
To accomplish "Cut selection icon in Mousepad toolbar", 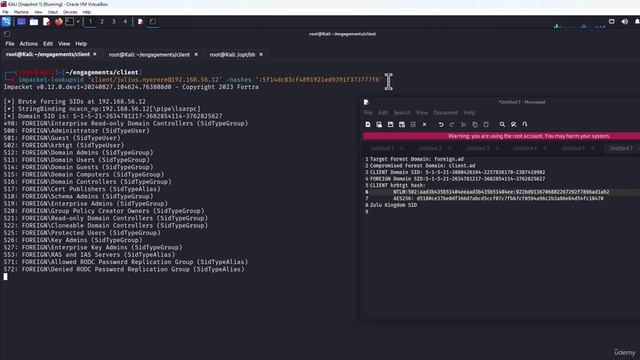I will (x=463, y=124).
